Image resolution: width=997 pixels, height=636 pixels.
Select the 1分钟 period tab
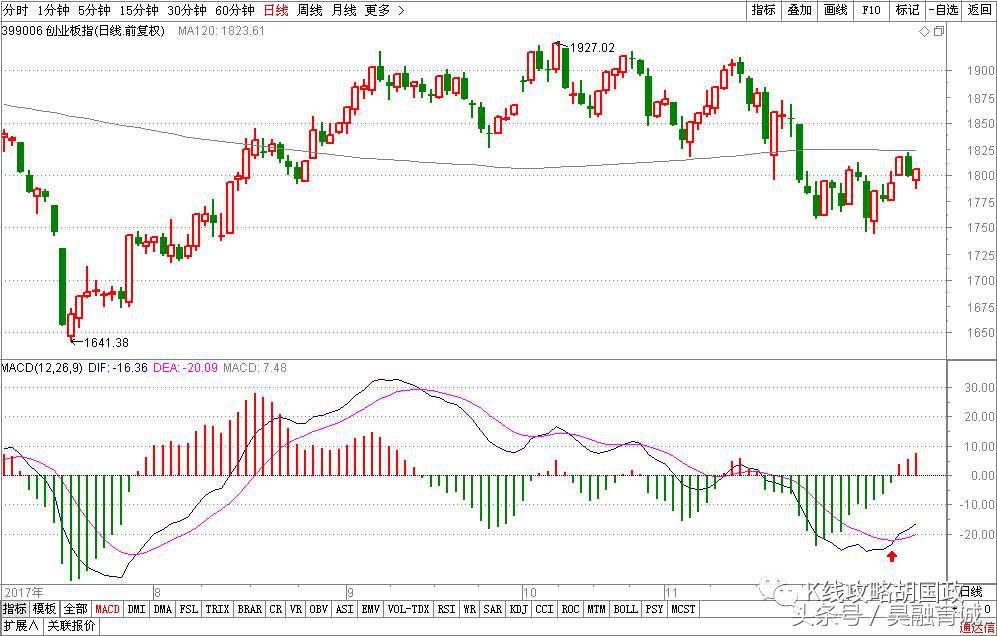click(x=53, y=10)
